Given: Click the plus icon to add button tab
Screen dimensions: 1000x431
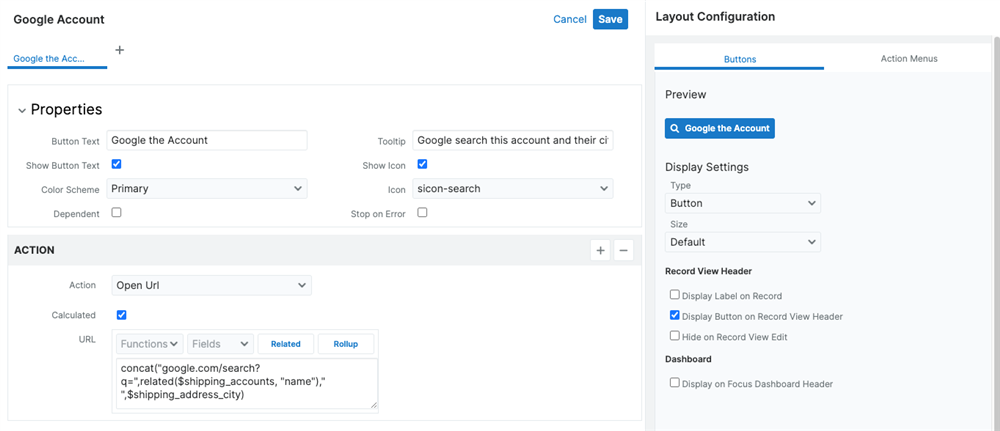Looking at the screenshot, I should 120,49.
